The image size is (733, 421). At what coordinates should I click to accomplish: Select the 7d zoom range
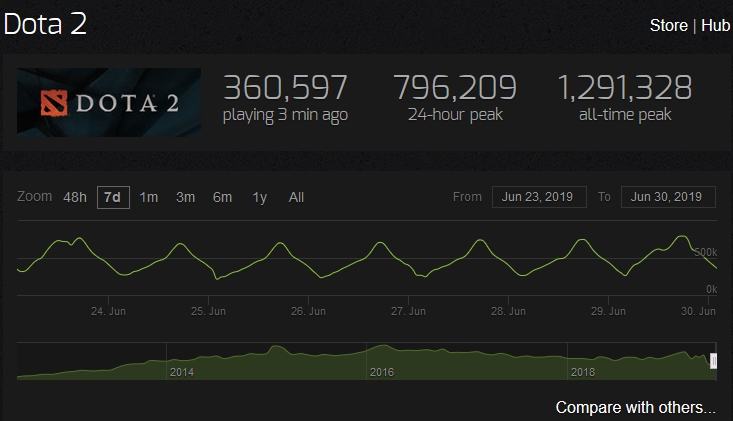coord(113,197)
